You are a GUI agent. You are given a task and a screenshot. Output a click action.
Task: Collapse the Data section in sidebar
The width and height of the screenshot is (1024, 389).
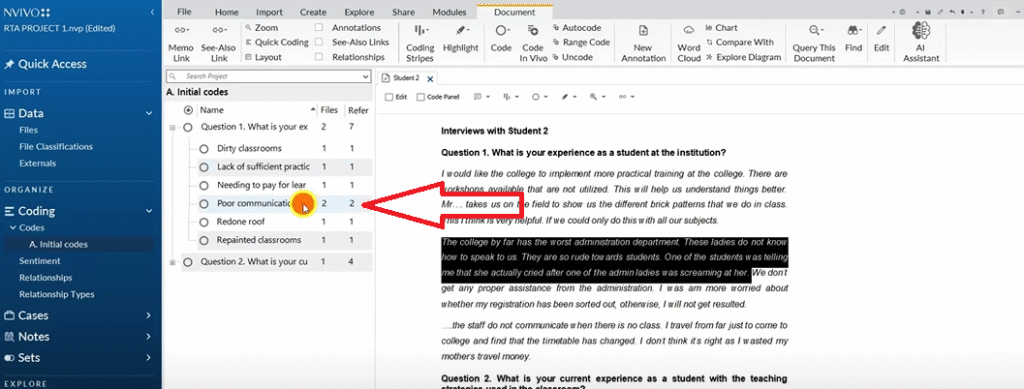coord(150,113)
